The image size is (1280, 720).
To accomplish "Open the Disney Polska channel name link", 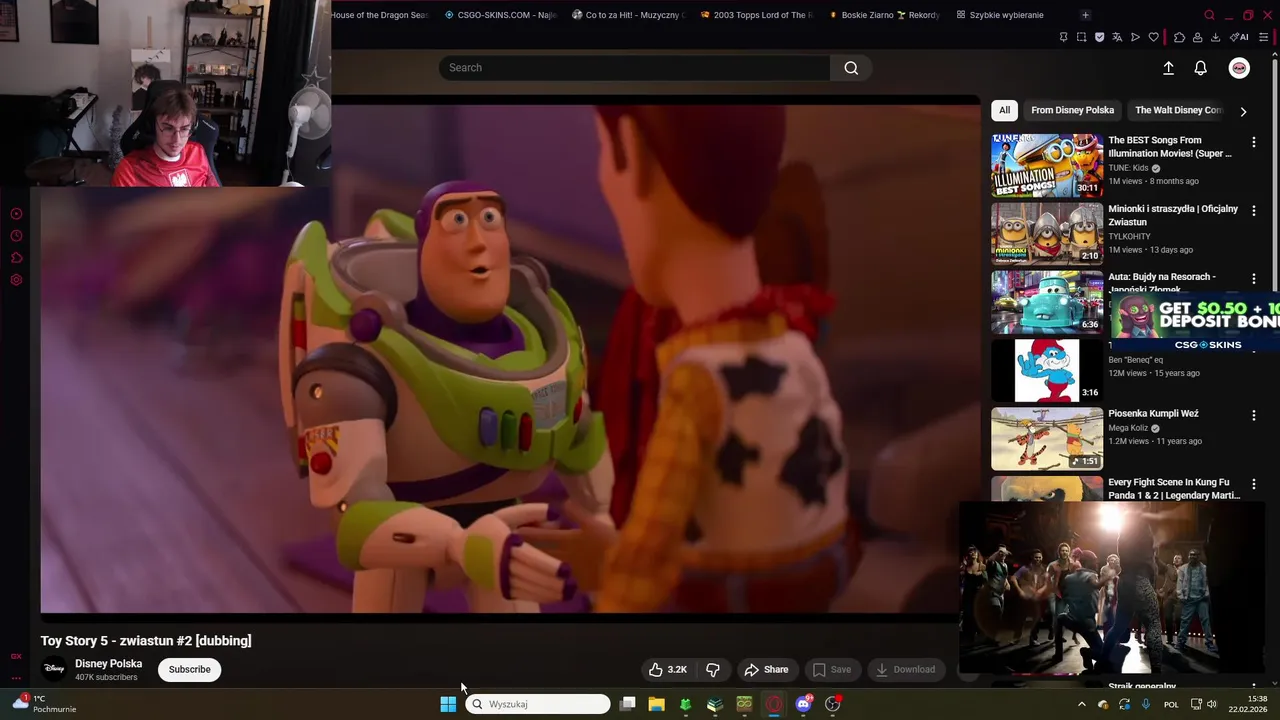I will [x=108, y=664].
